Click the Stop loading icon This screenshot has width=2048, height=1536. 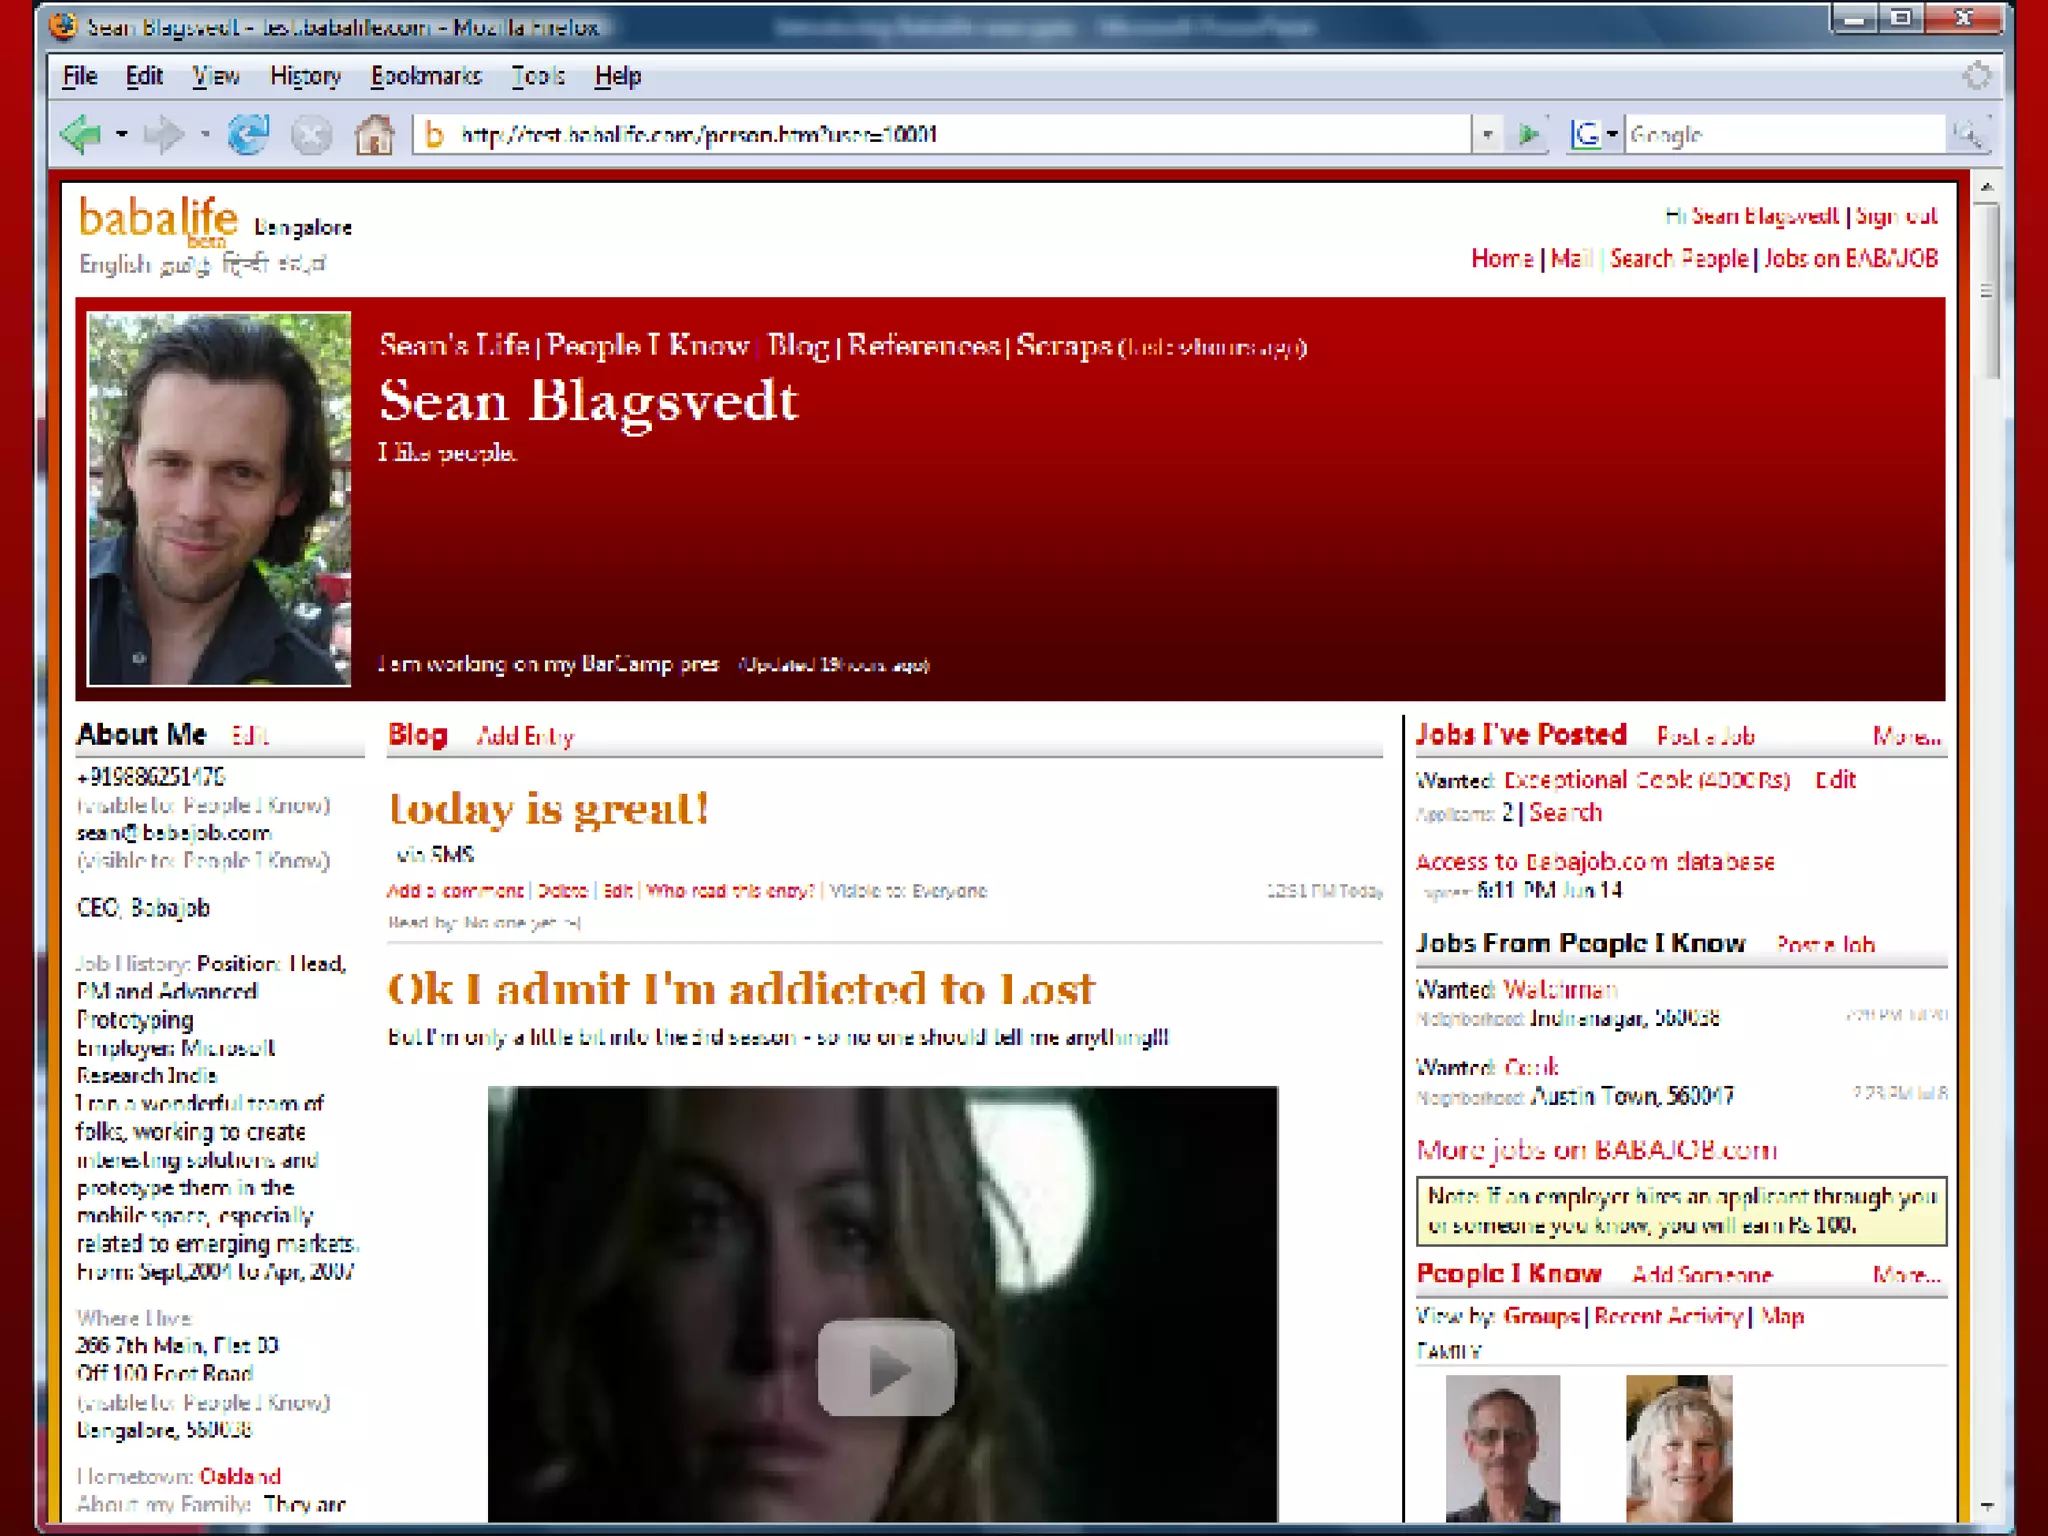pos(311,134)
